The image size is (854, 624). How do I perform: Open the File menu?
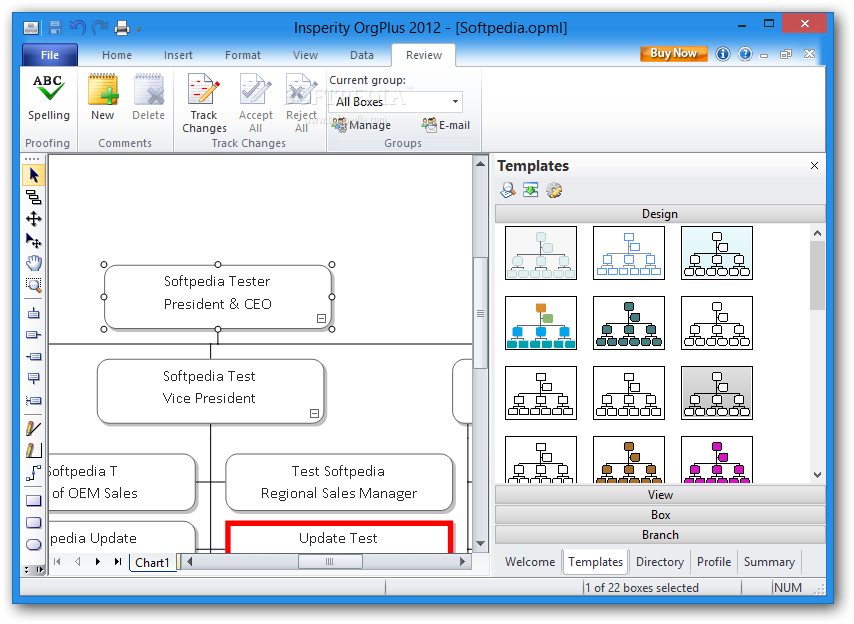click(x=50, y=55)
